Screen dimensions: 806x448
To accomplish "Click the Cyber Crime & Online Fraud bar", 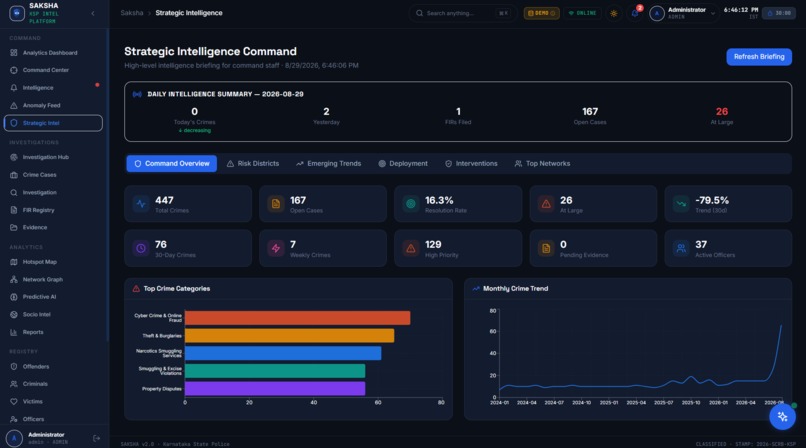I will [x=298, y=318].
